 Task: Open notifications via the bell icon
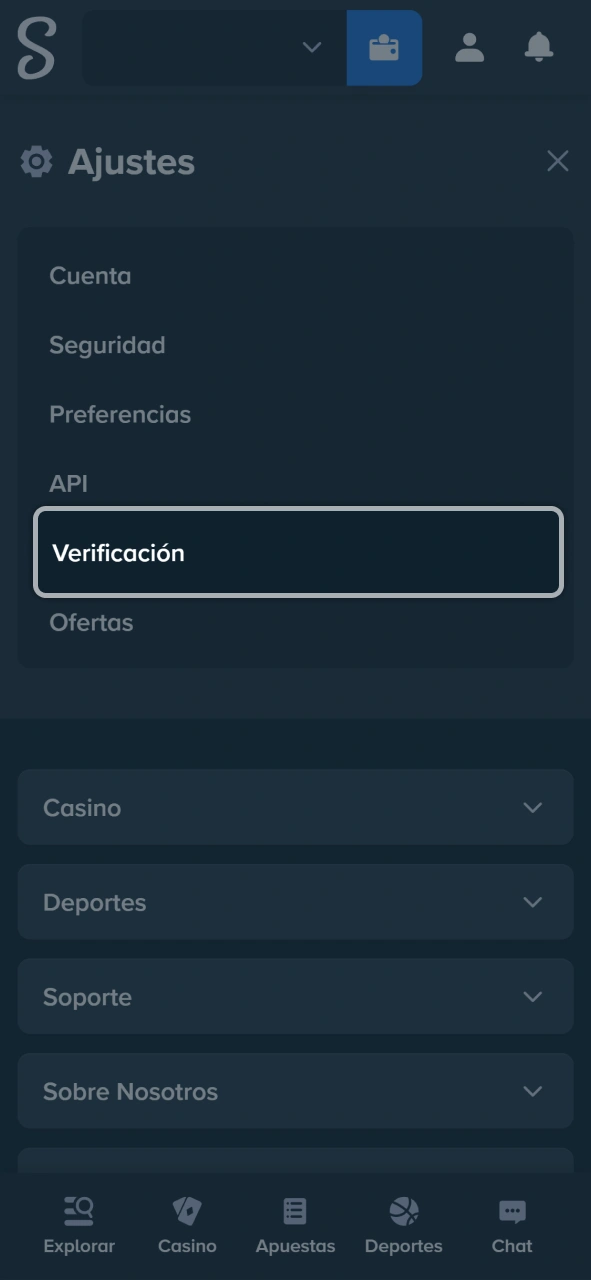pos(538,47)
